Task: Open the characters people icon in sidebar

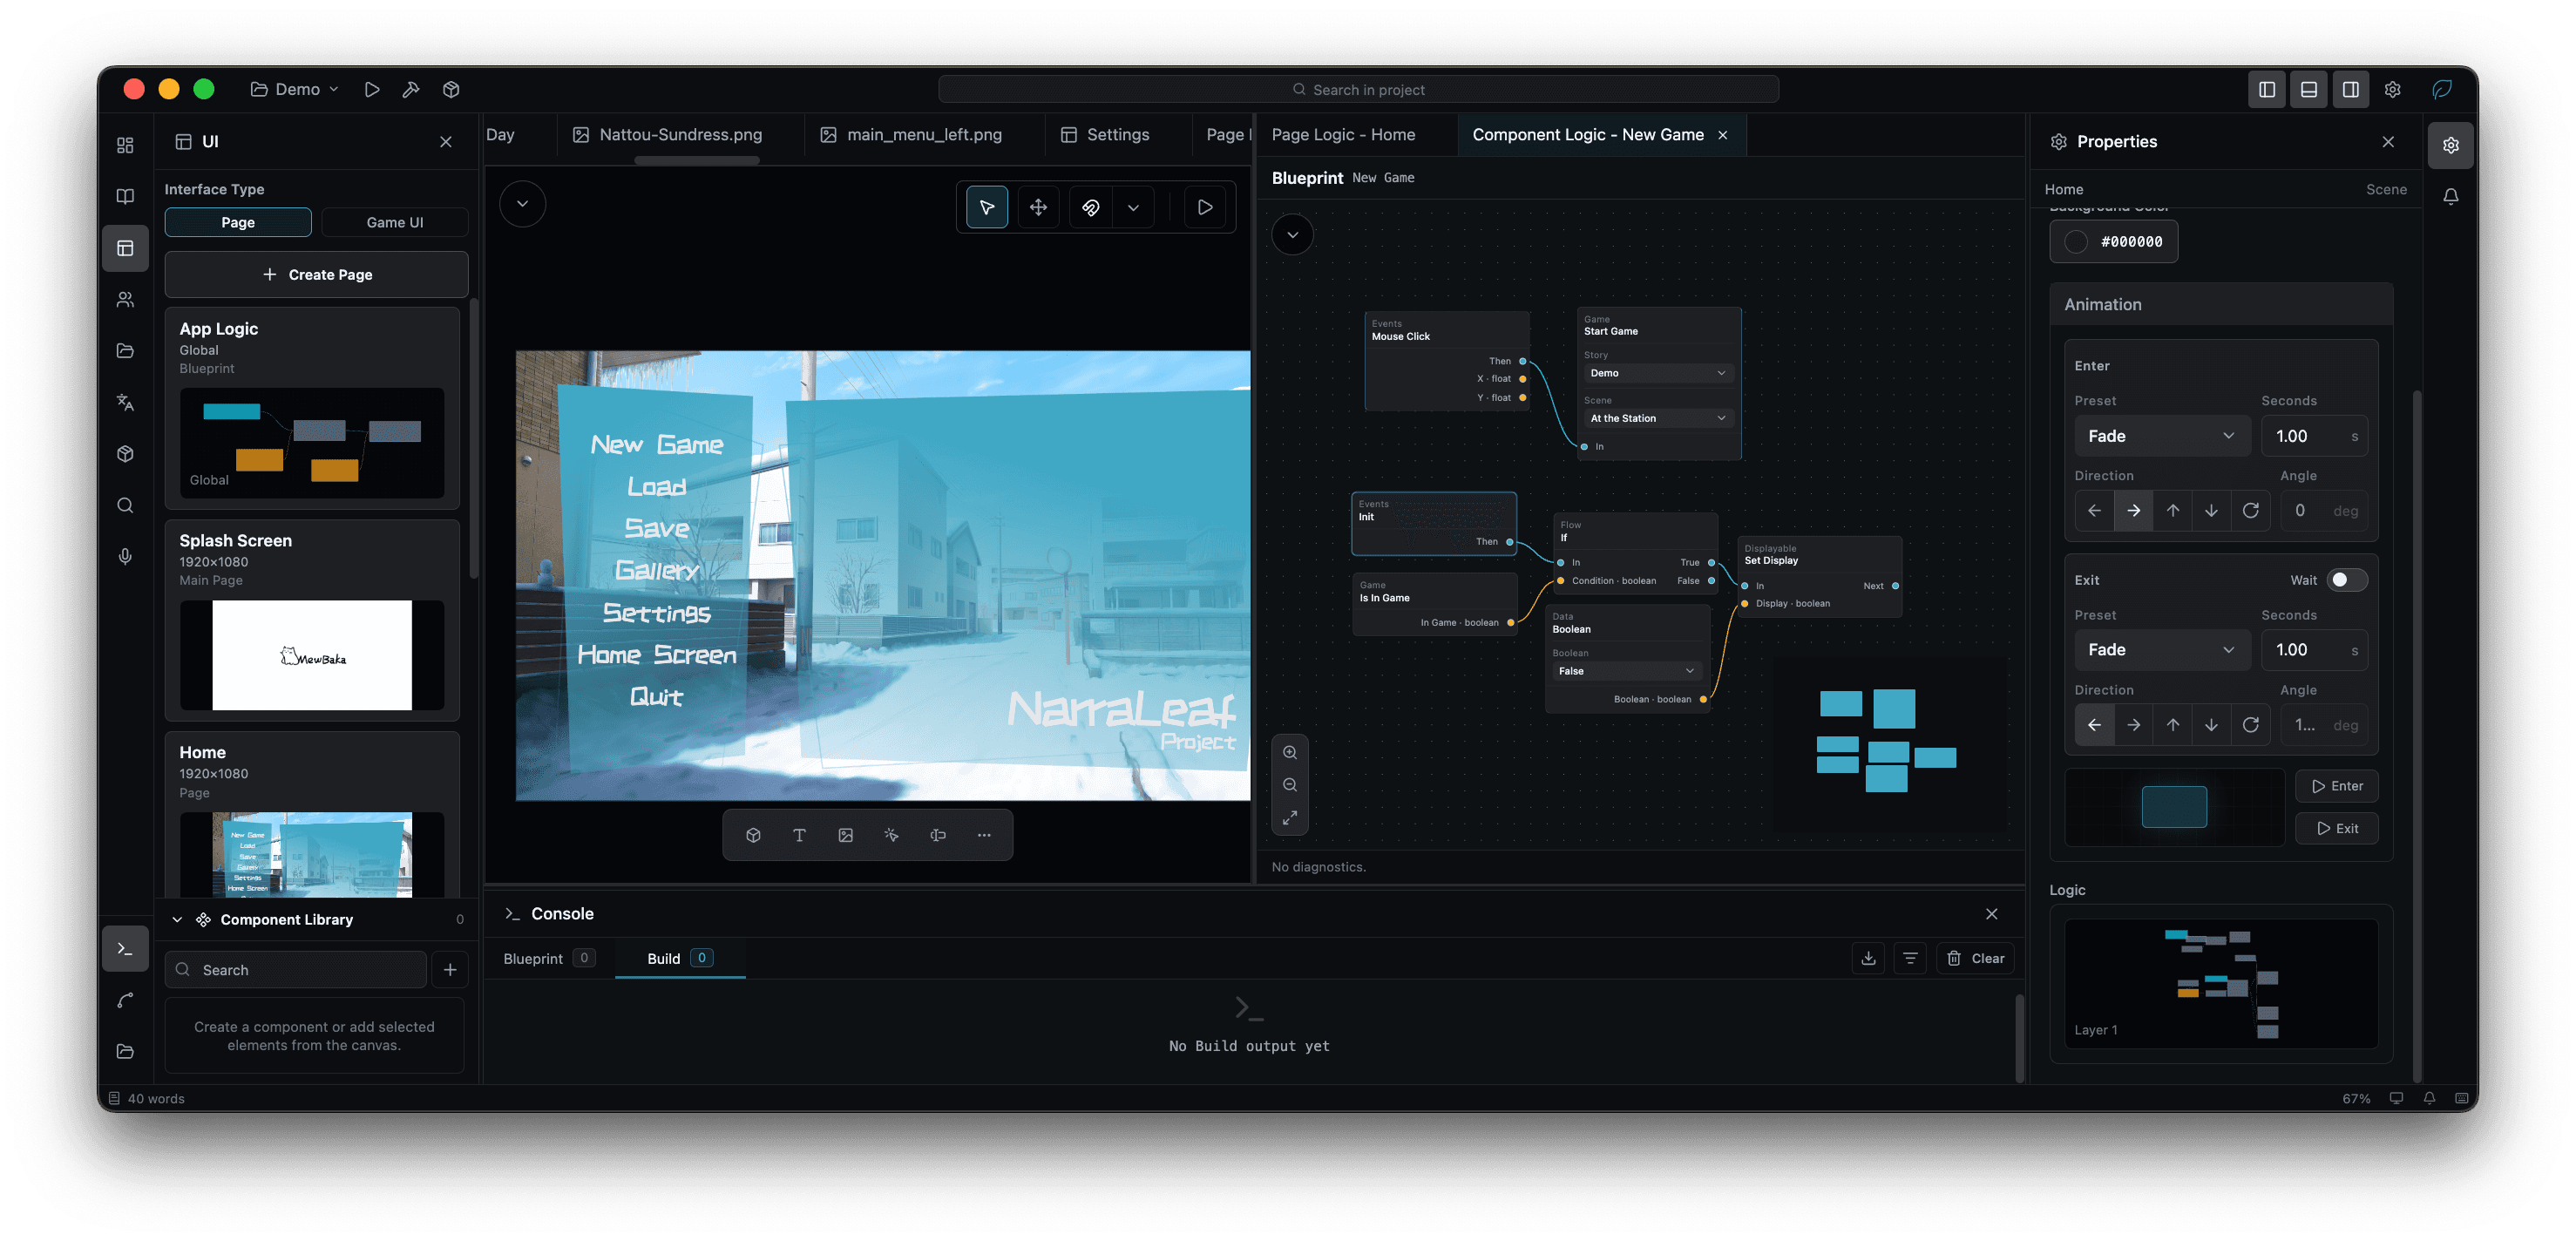Action: [125, 299]
